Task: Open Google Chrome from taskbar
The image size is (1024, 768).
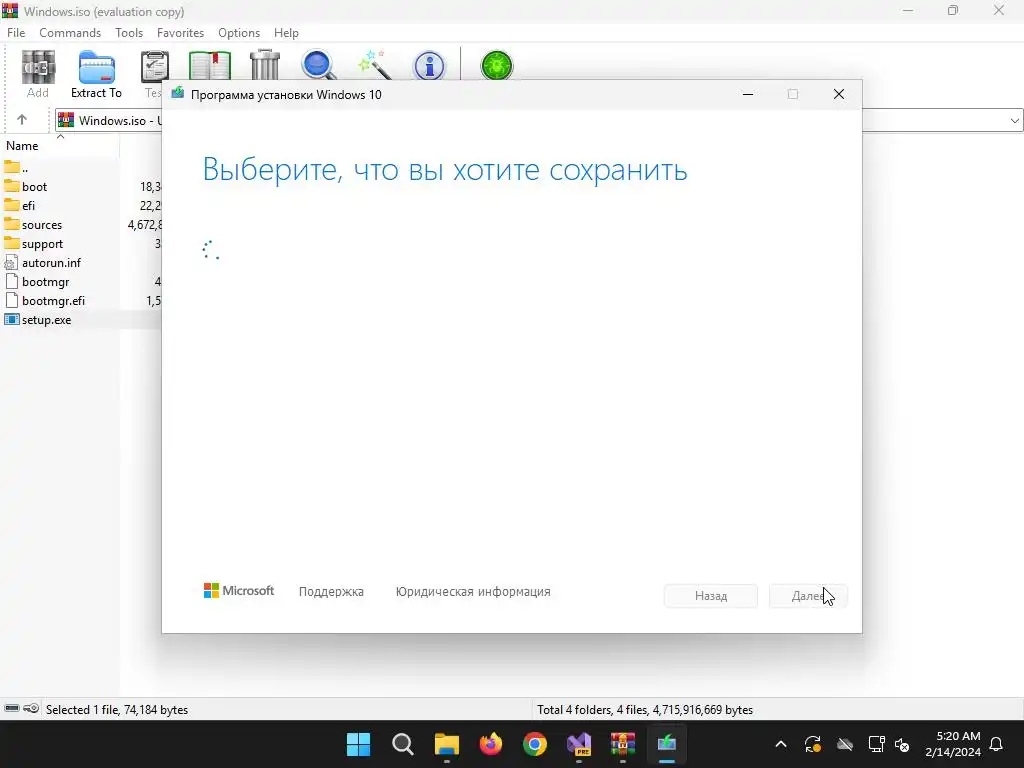Action: coord(535,744)
